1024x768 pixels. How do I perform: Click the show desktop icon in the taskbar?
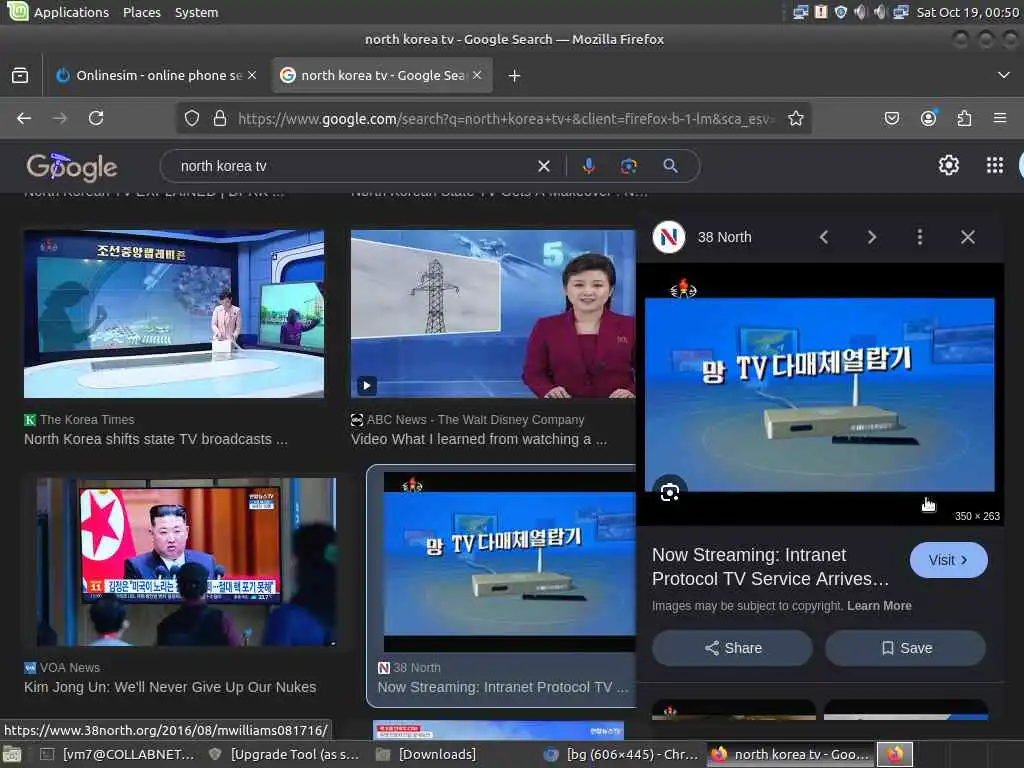click(x=12, y=754)
